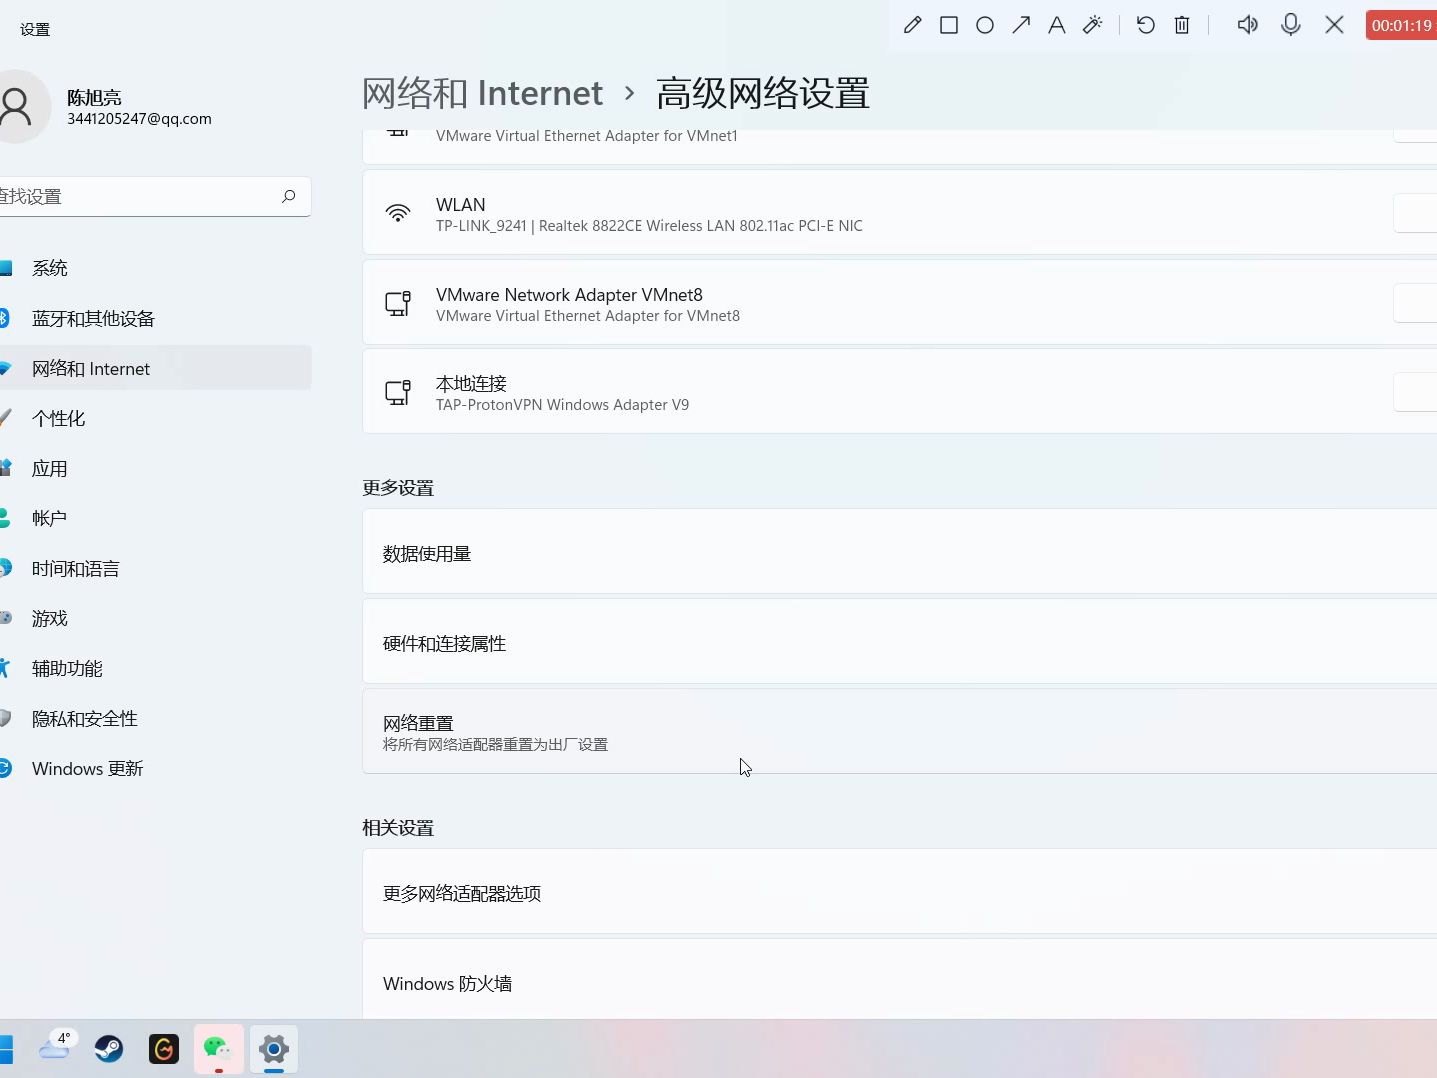This screenshot has width=1437, height=1078.
Task: Go back to 网络和 Internet breadcrumb
Action: [482, 93]
